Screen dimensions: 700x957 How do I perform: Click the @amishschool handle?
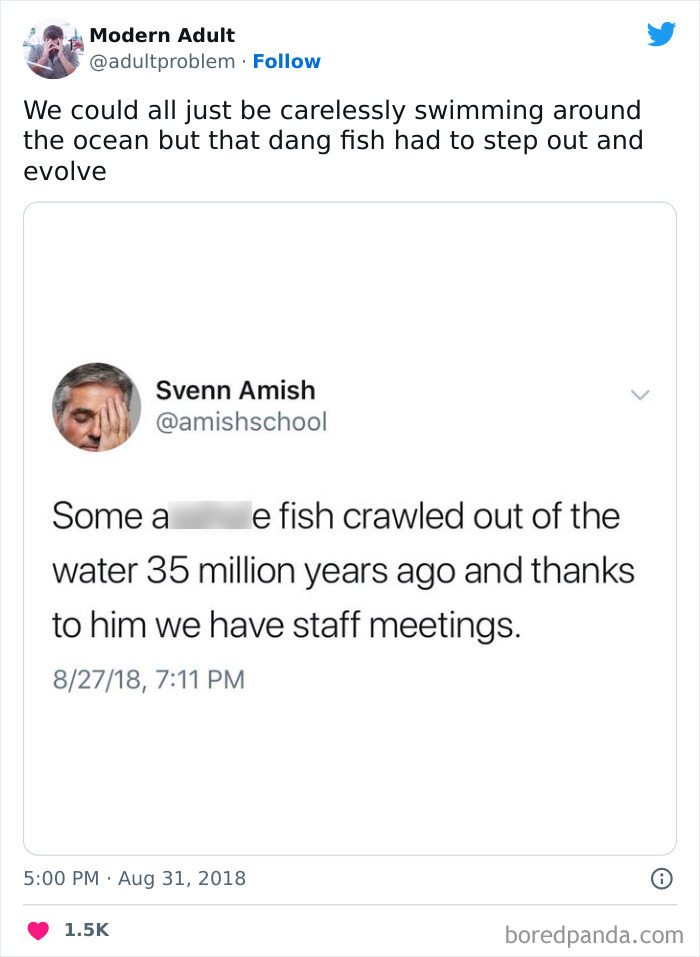[241, 422]
